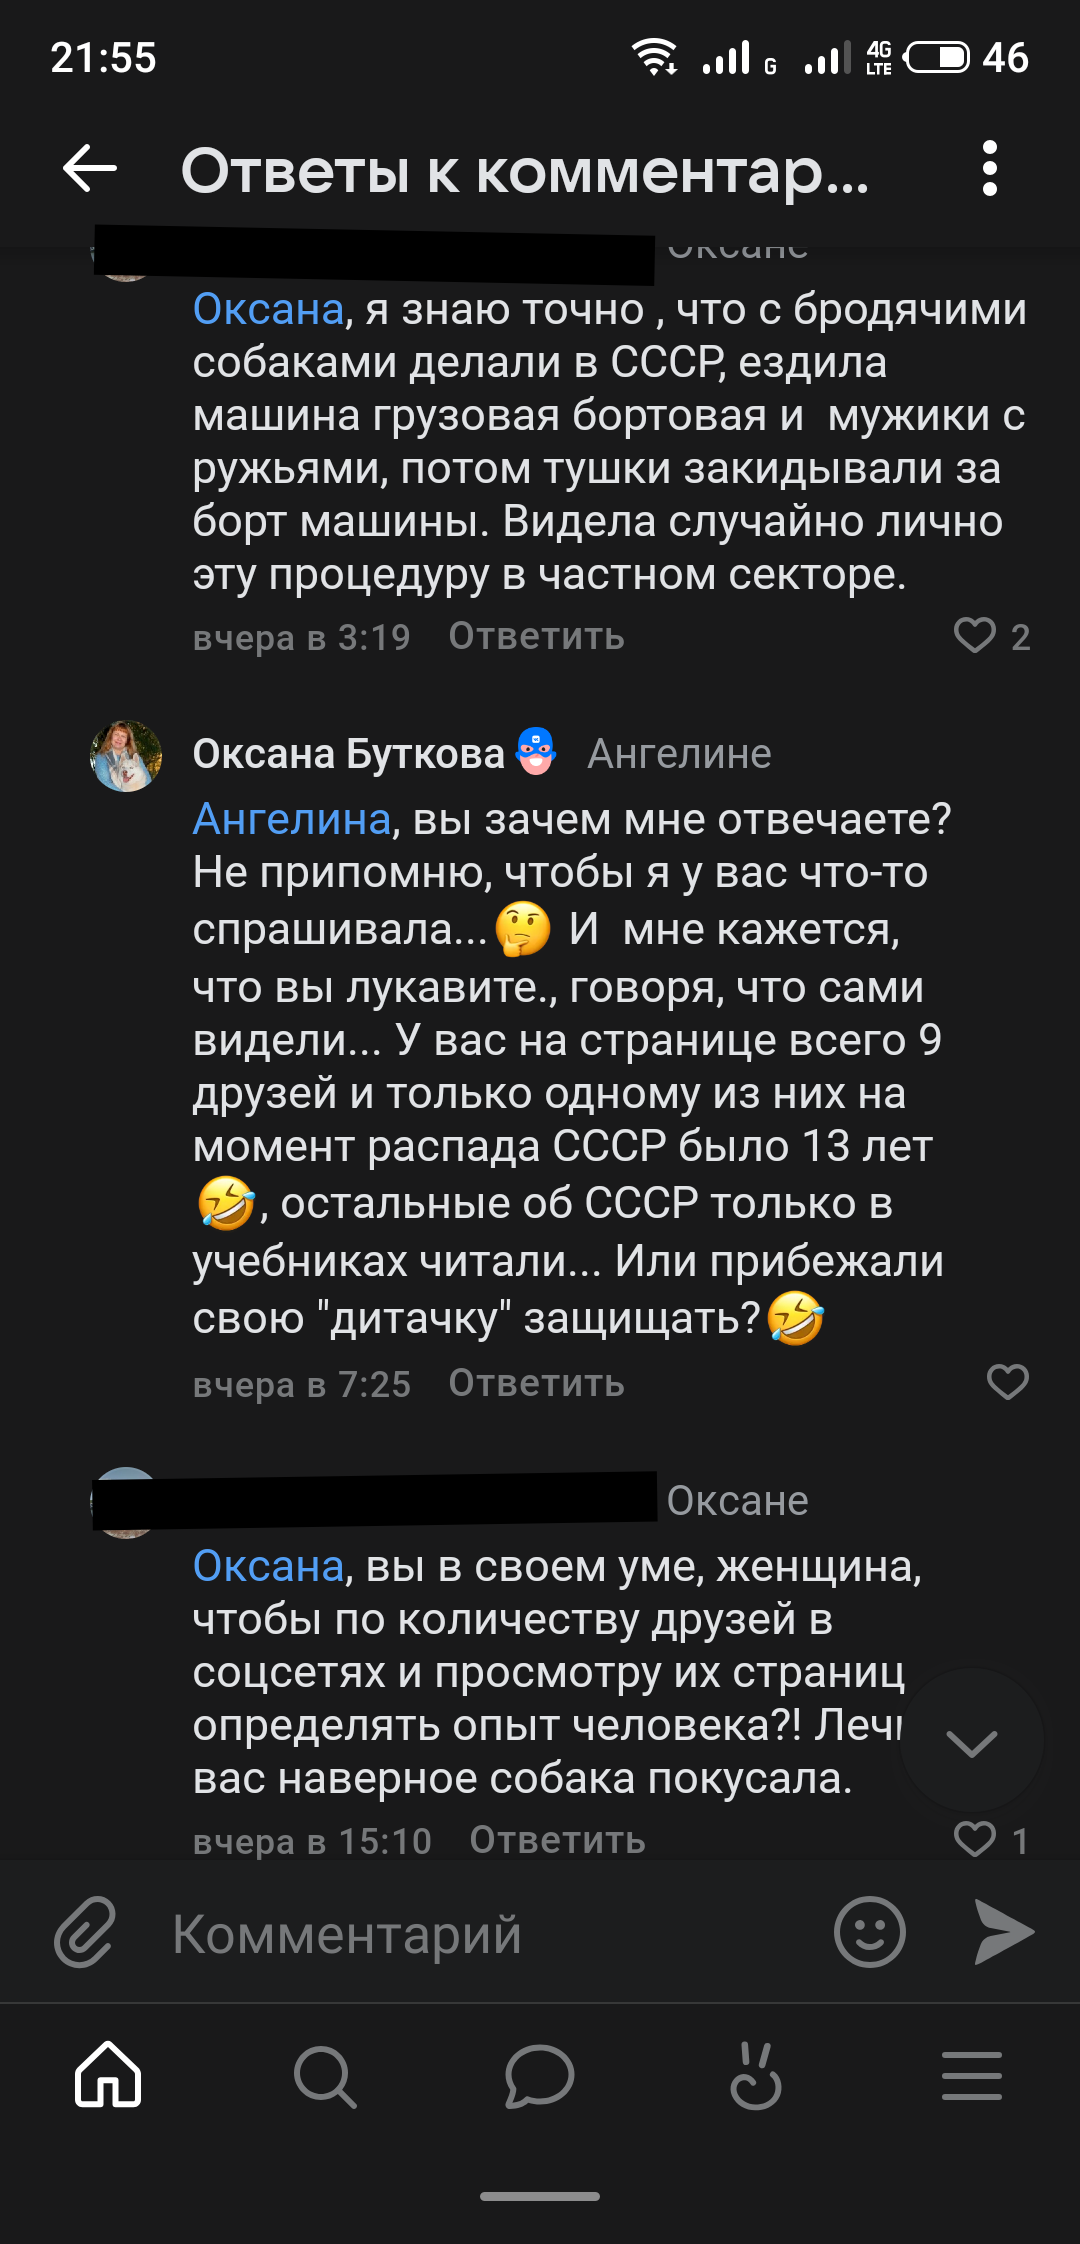
Task: Like the comment posted at 3:19
Action: (x=976, y=636)
